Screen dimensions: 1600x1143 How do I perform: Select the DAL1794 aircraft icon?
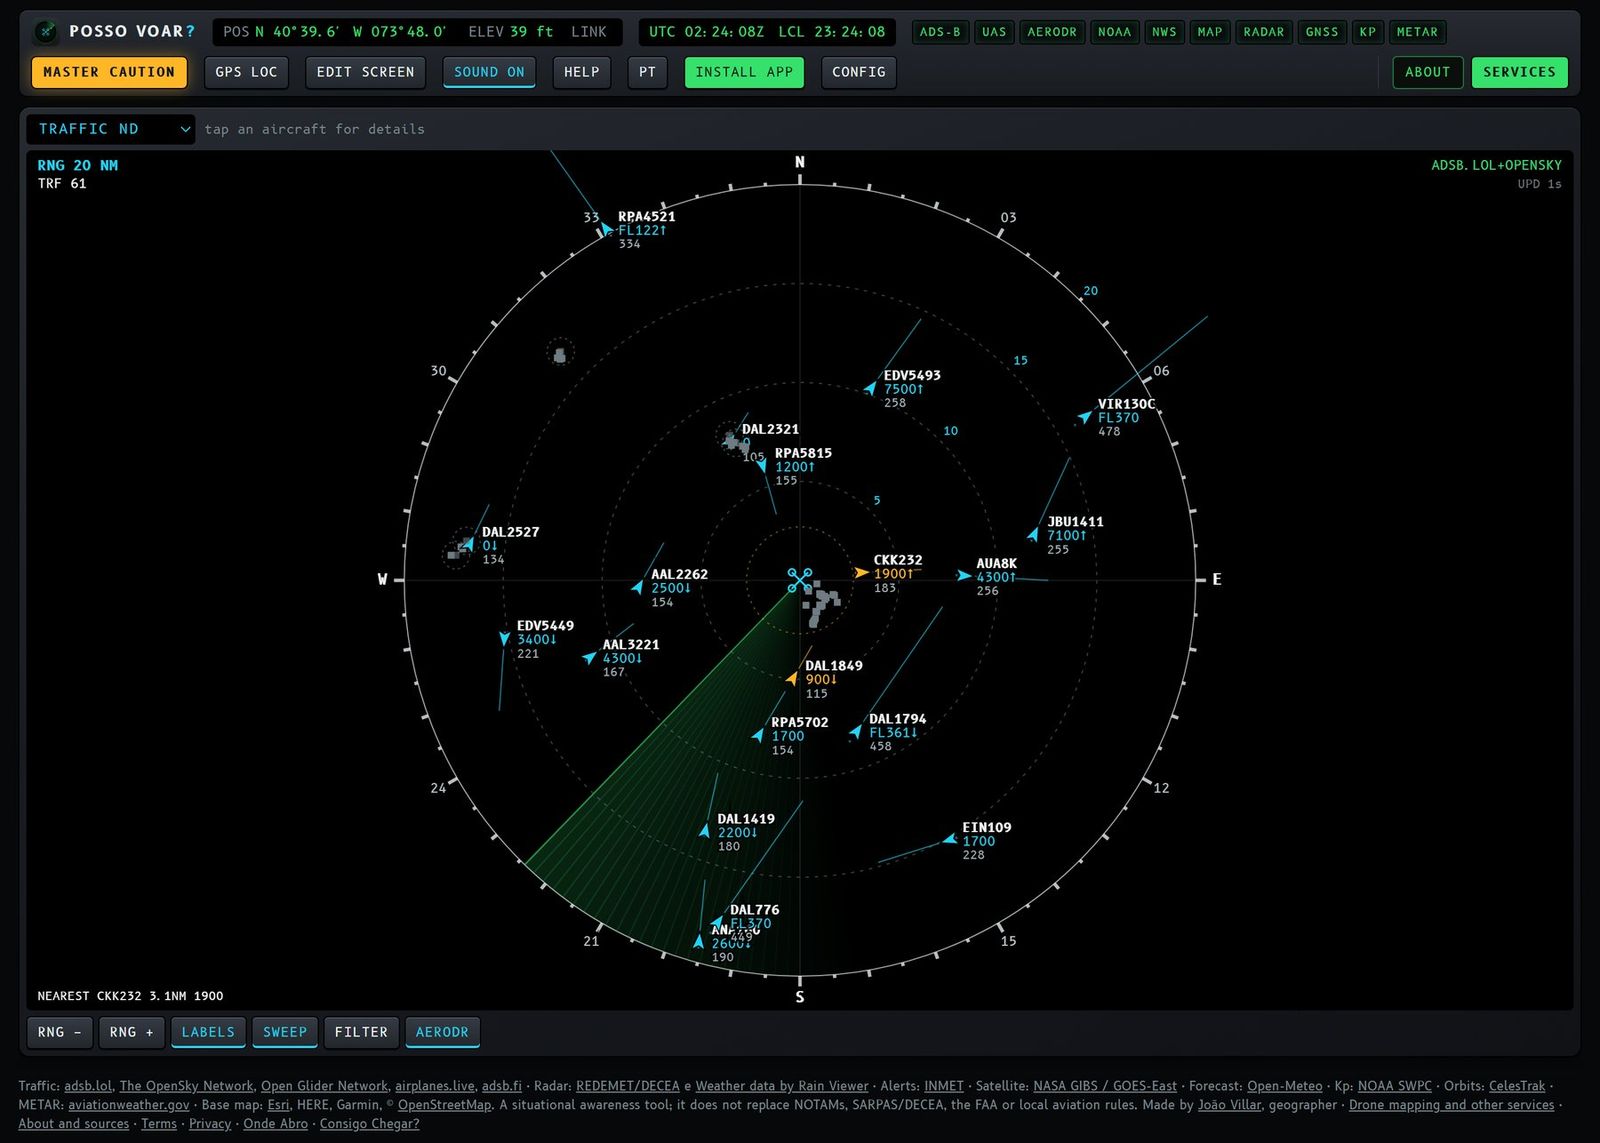click(x=855, y=732)
